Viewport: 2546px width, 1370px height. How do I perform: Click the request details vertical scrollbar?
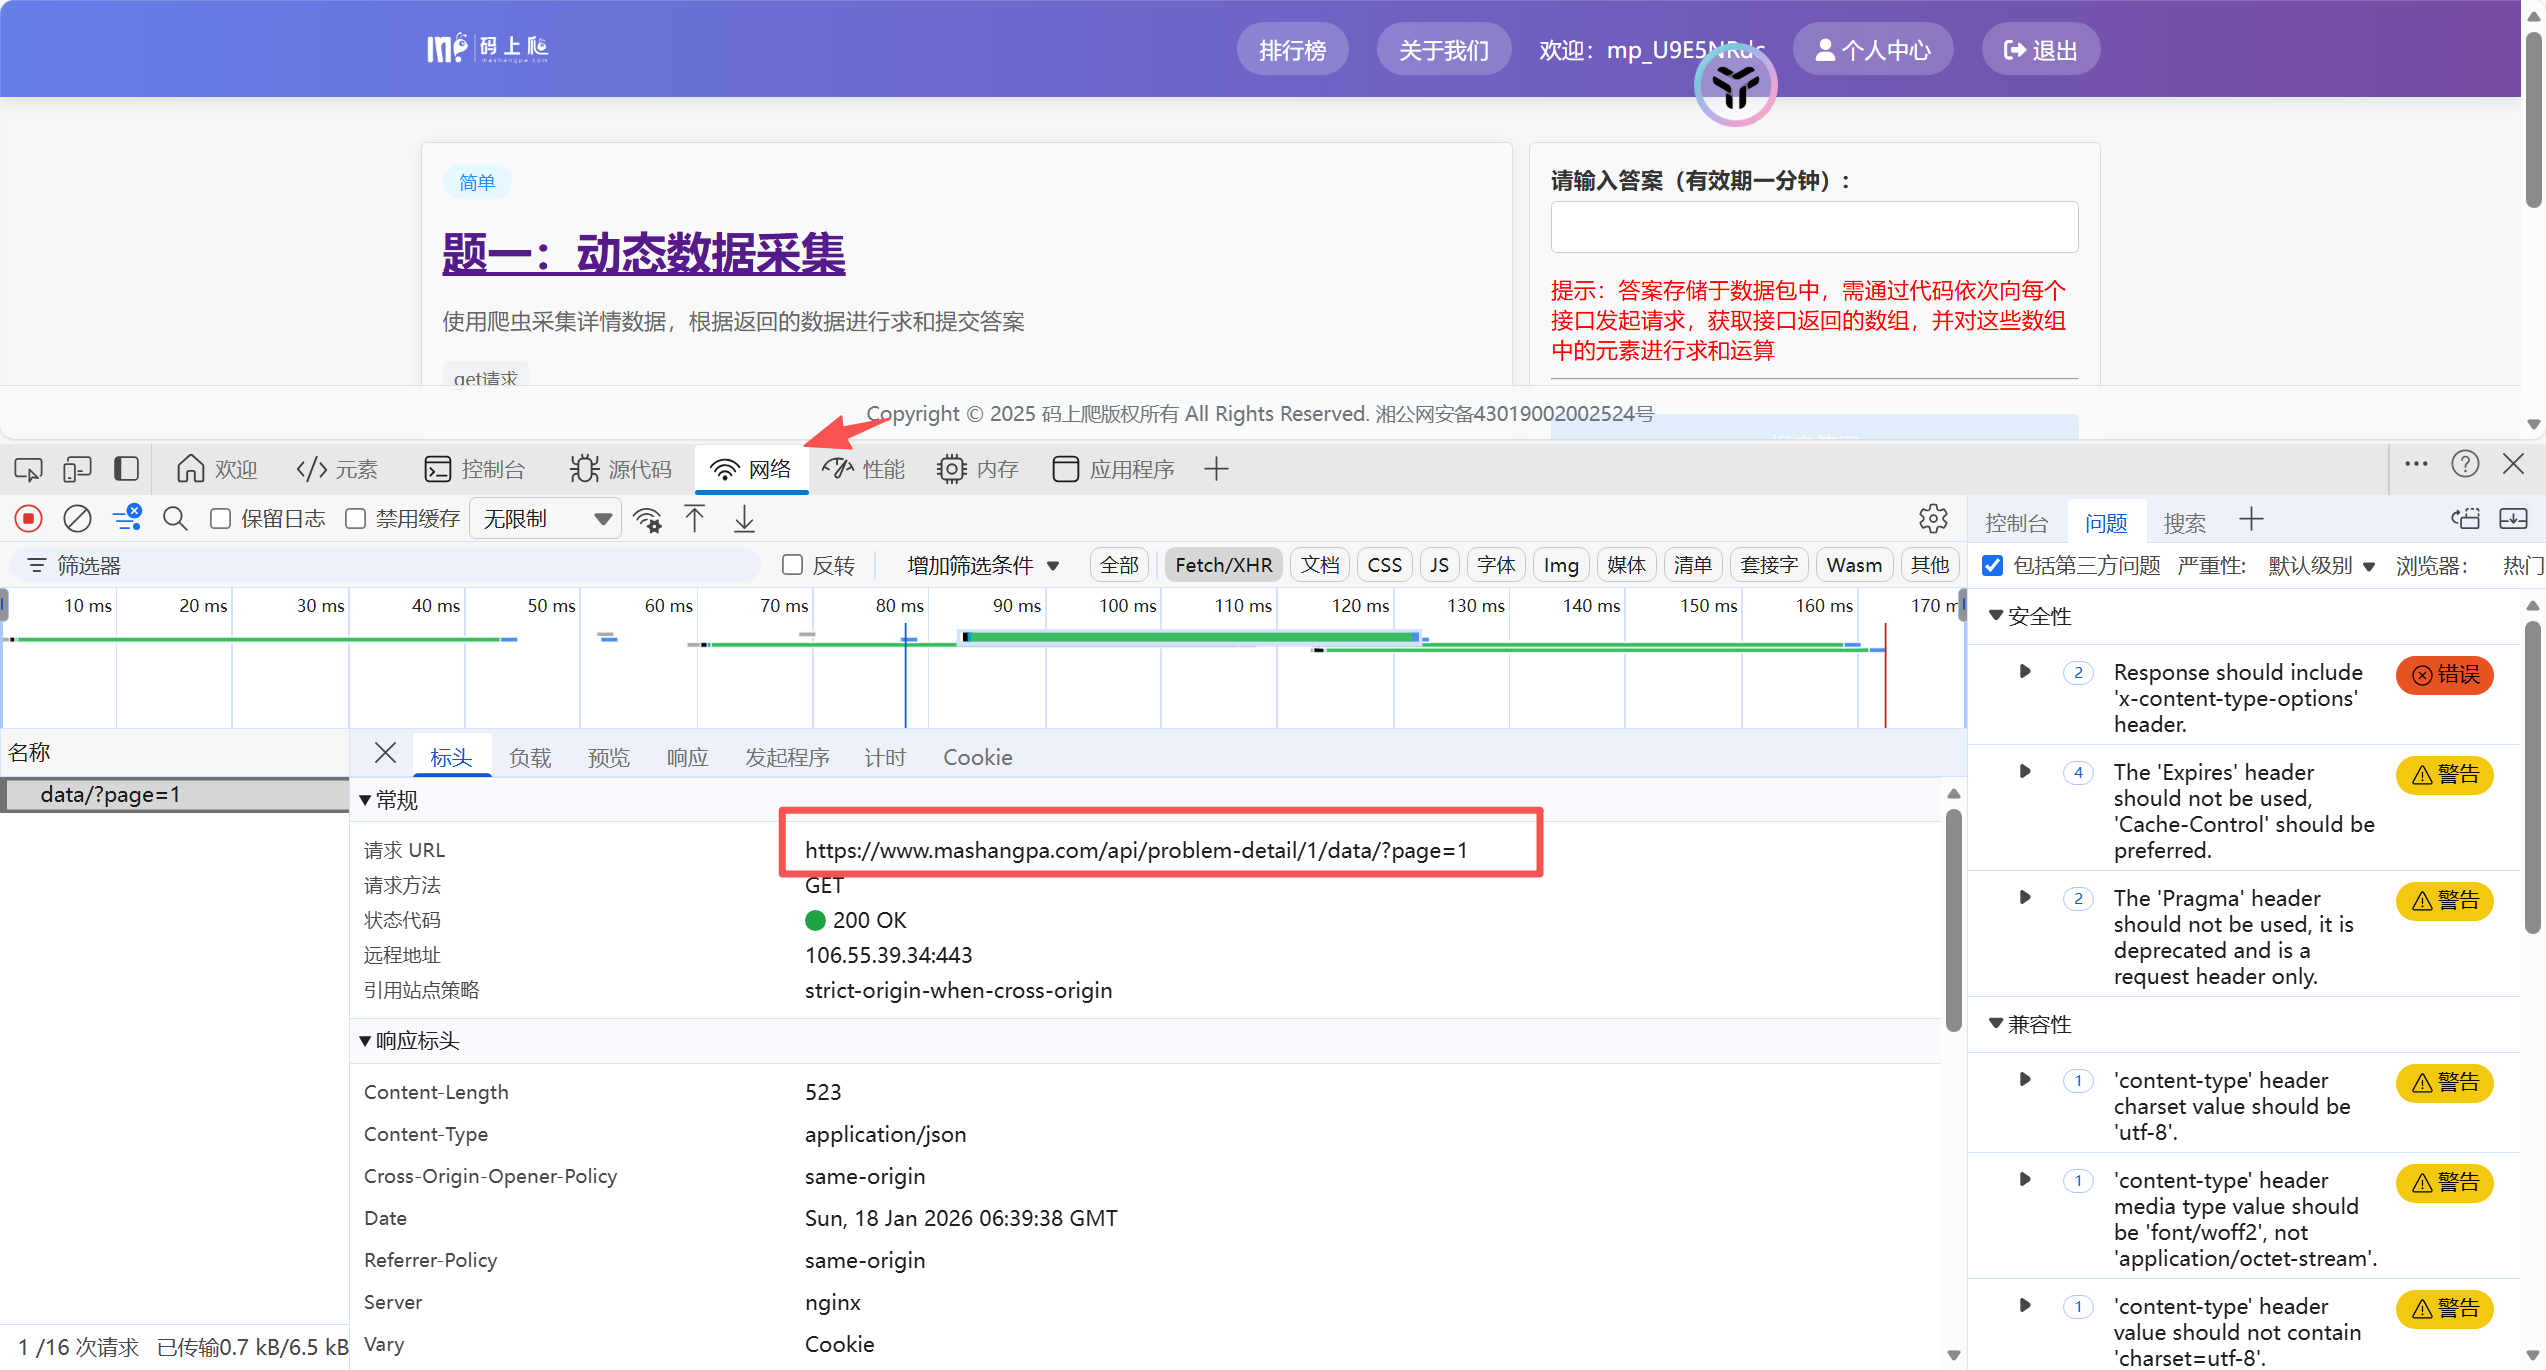pos(1953,920)
